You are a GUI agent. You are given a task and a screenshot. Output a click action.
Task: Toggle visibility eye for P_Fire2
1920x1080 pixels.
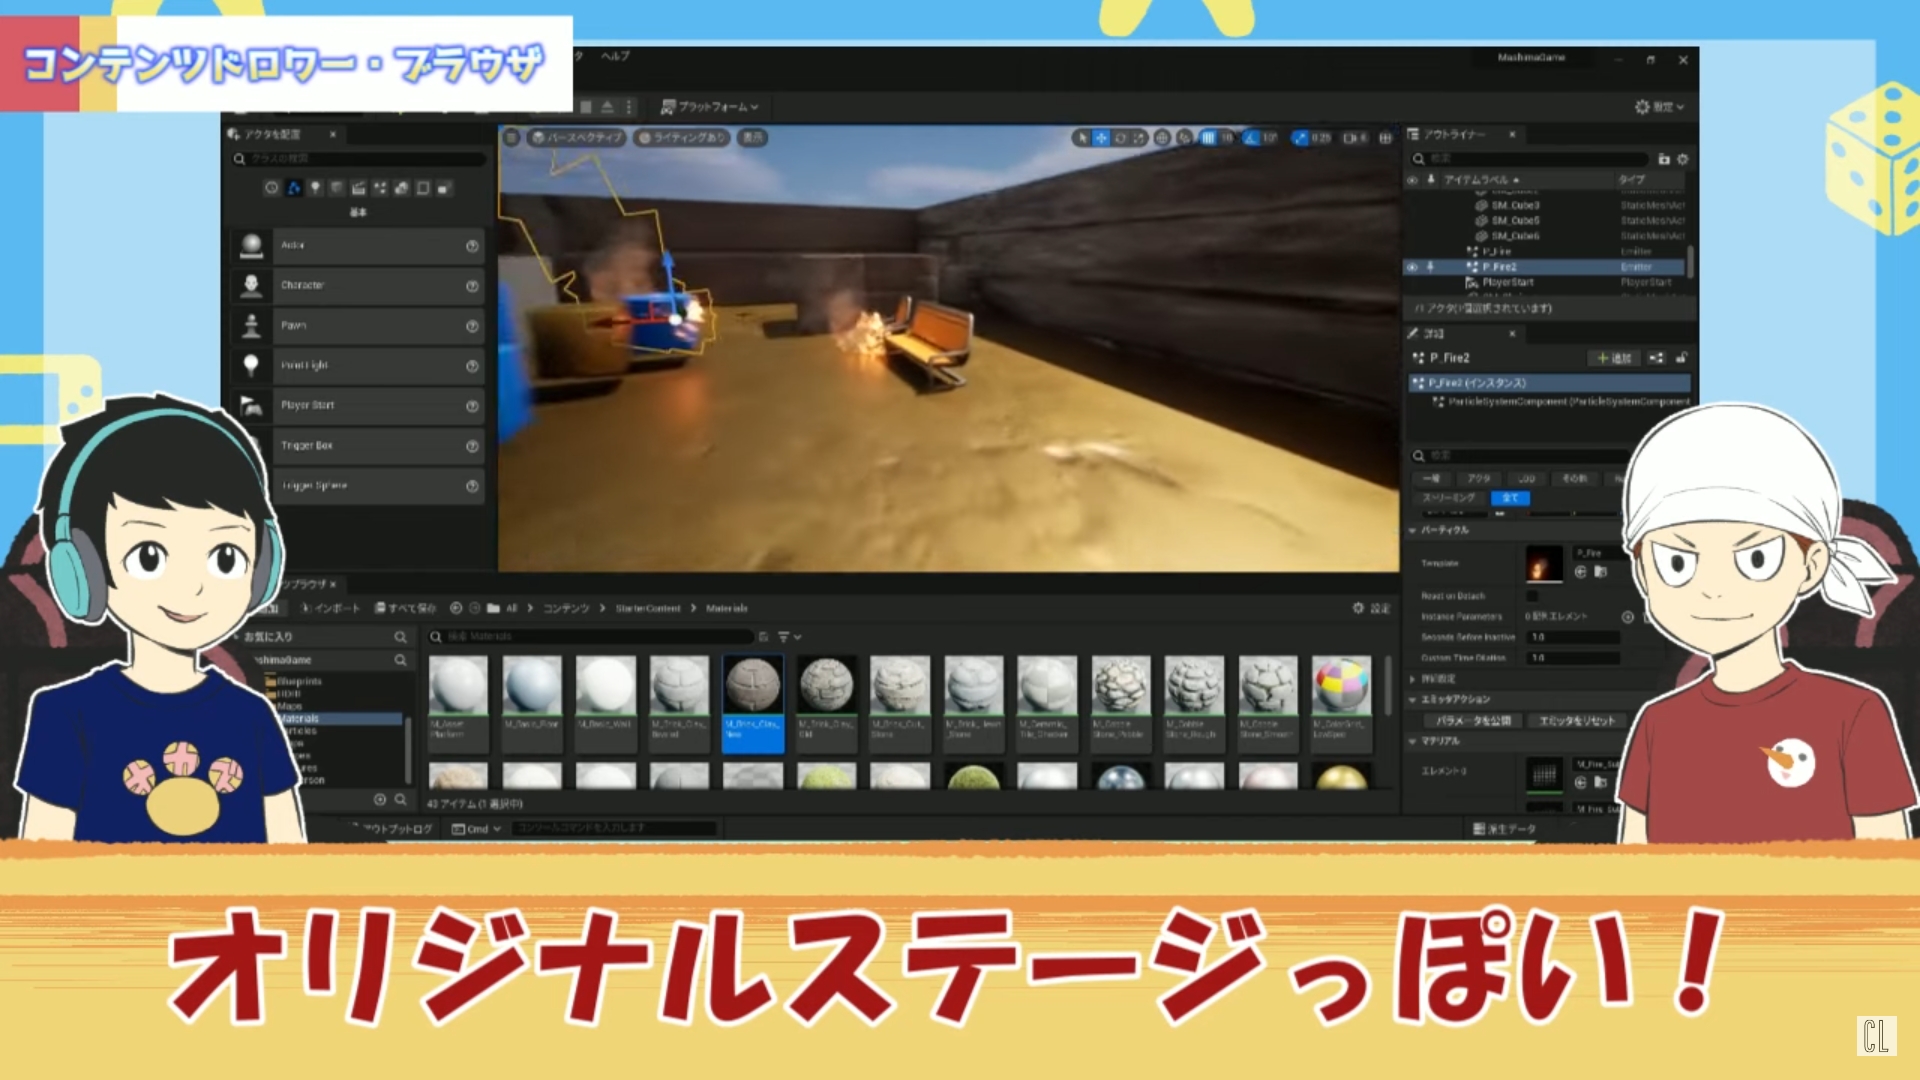1412,267
